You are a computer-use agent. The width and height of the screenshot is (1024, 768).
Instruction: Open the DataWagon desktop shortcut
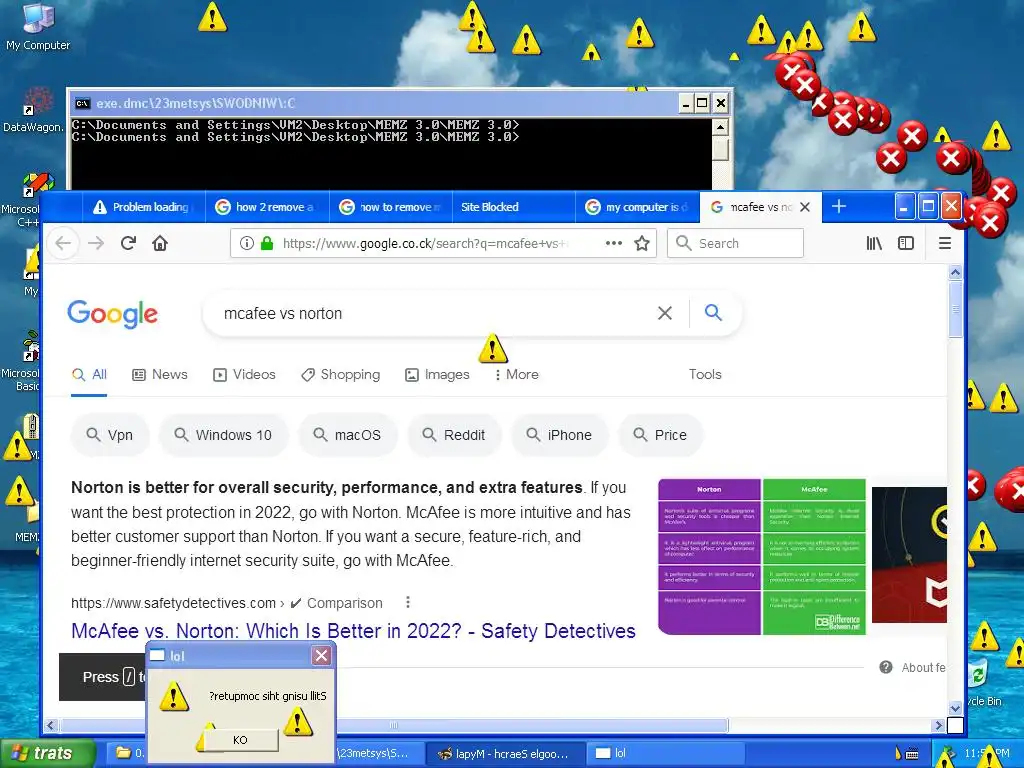pyautogui.click(x=33, y=110)
